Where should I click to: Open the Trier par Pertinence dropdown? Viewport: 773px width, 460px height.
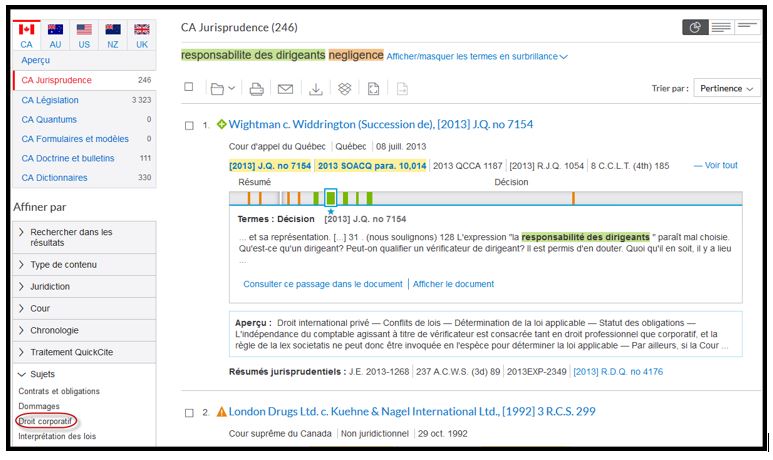click(x=727, y=88)
